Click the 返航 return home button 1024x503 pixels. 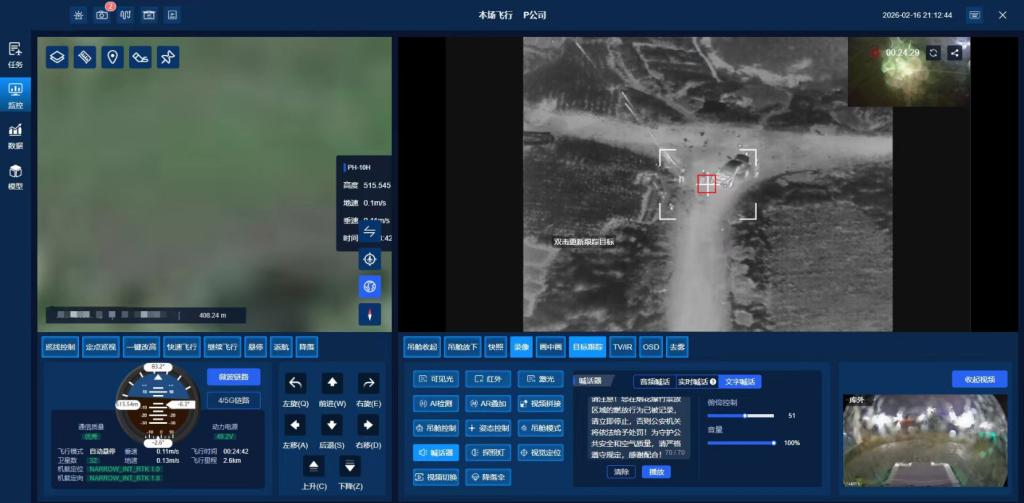pyautogui.click(x=281, y=347)
